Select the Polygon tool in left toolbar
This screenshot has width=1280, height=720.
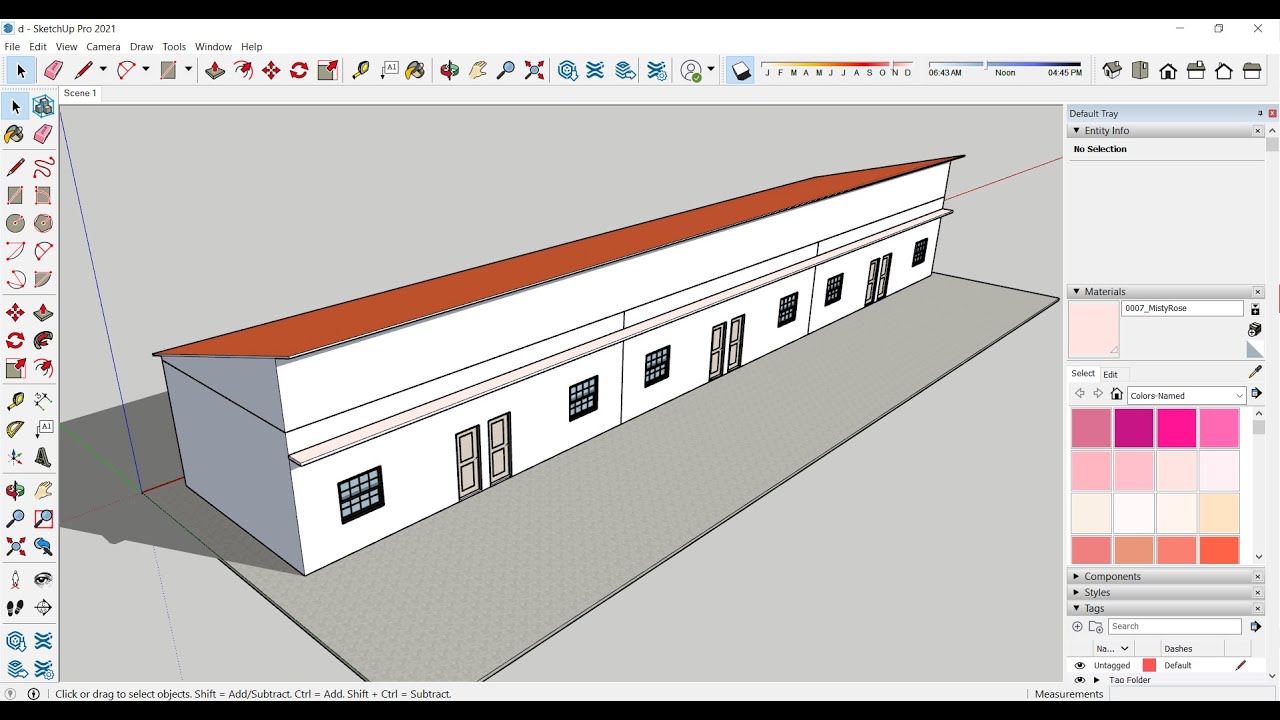[43, 223]
